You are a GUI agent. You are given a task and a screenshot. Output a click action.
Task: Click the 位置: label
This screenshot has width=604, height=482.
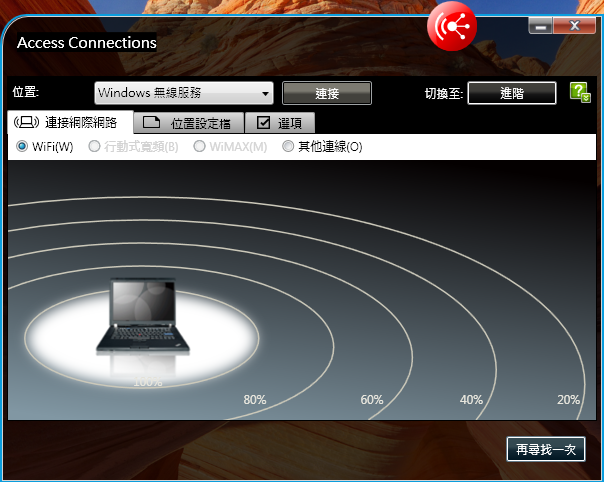pos(26,92)
